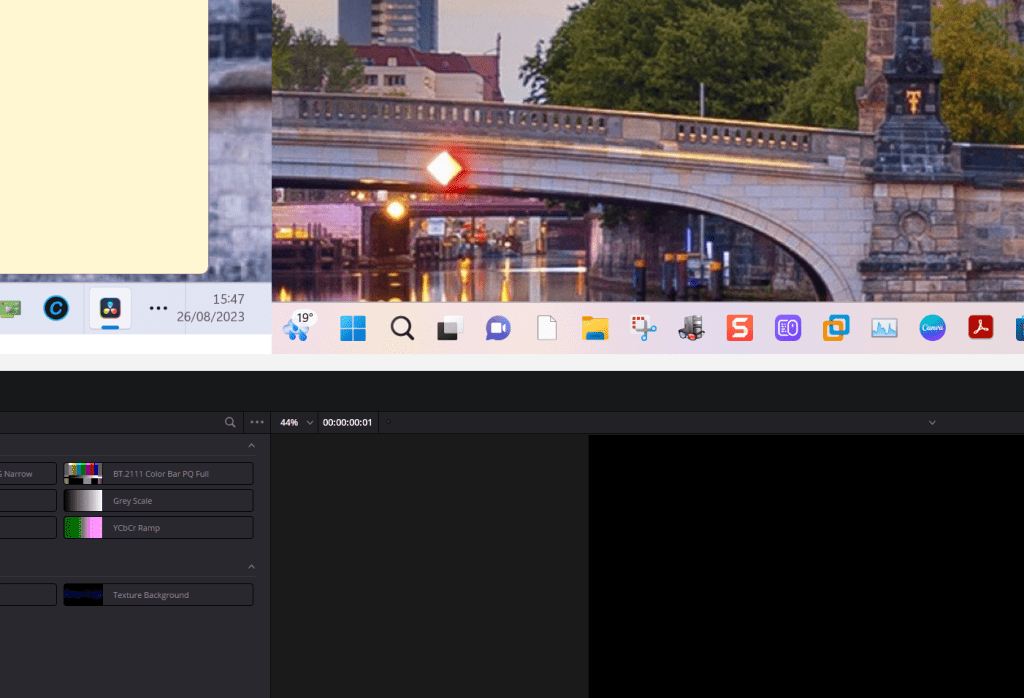Launch the red Snagit S icon
The image size is (1024, 698).
[x=740, y=328]
